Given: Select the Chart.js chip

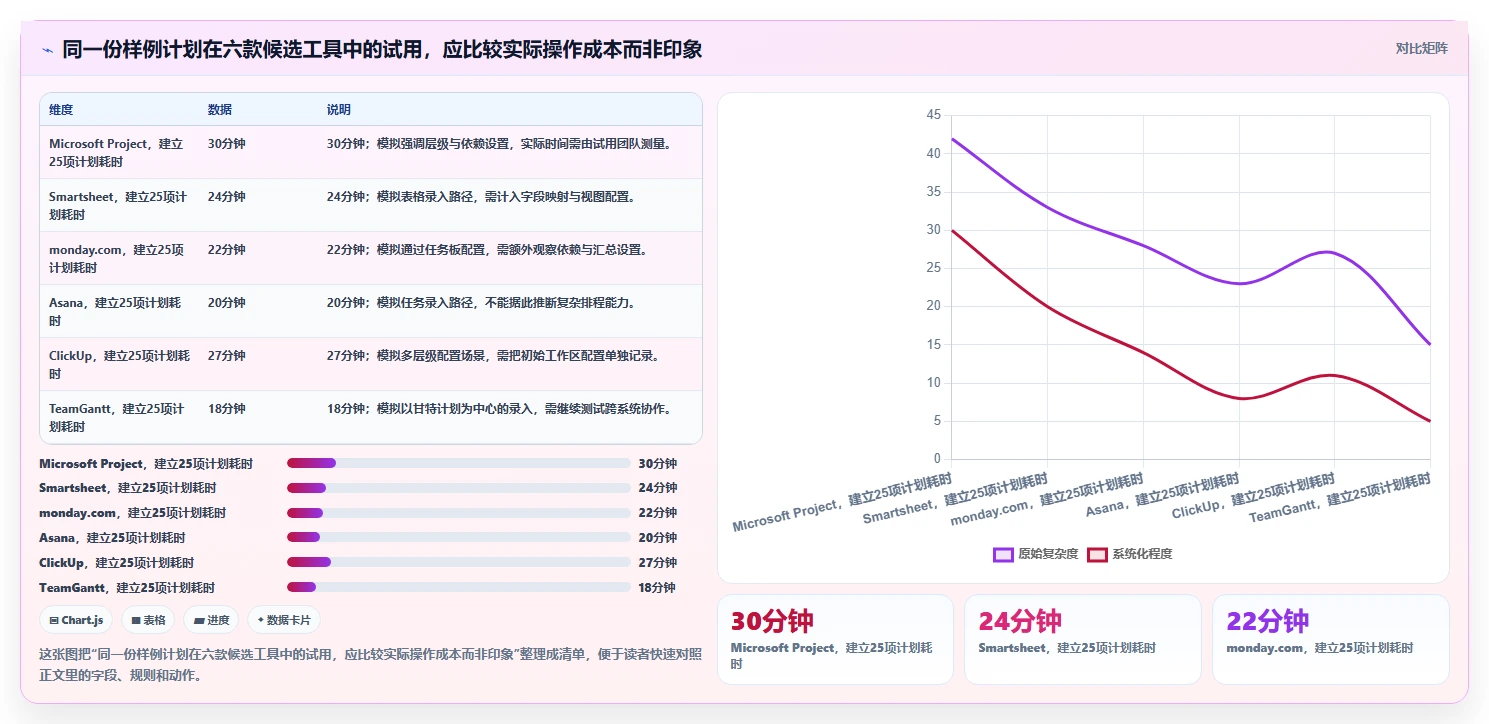Looking at the screenshot, I should click(x=76, y=620).
